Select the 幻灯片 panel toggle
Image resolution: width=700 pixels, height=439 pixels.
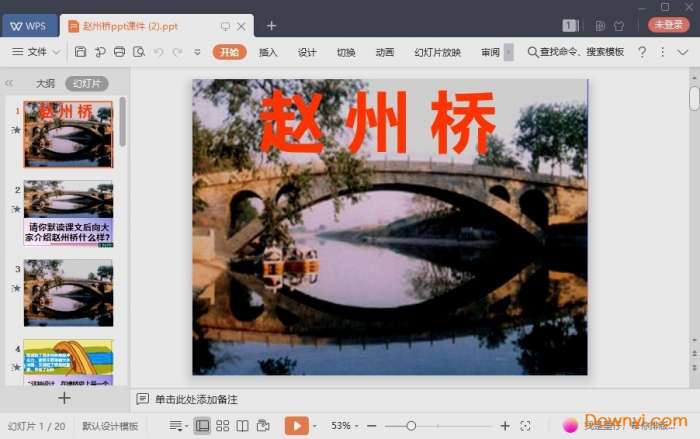tap(85, 84)
